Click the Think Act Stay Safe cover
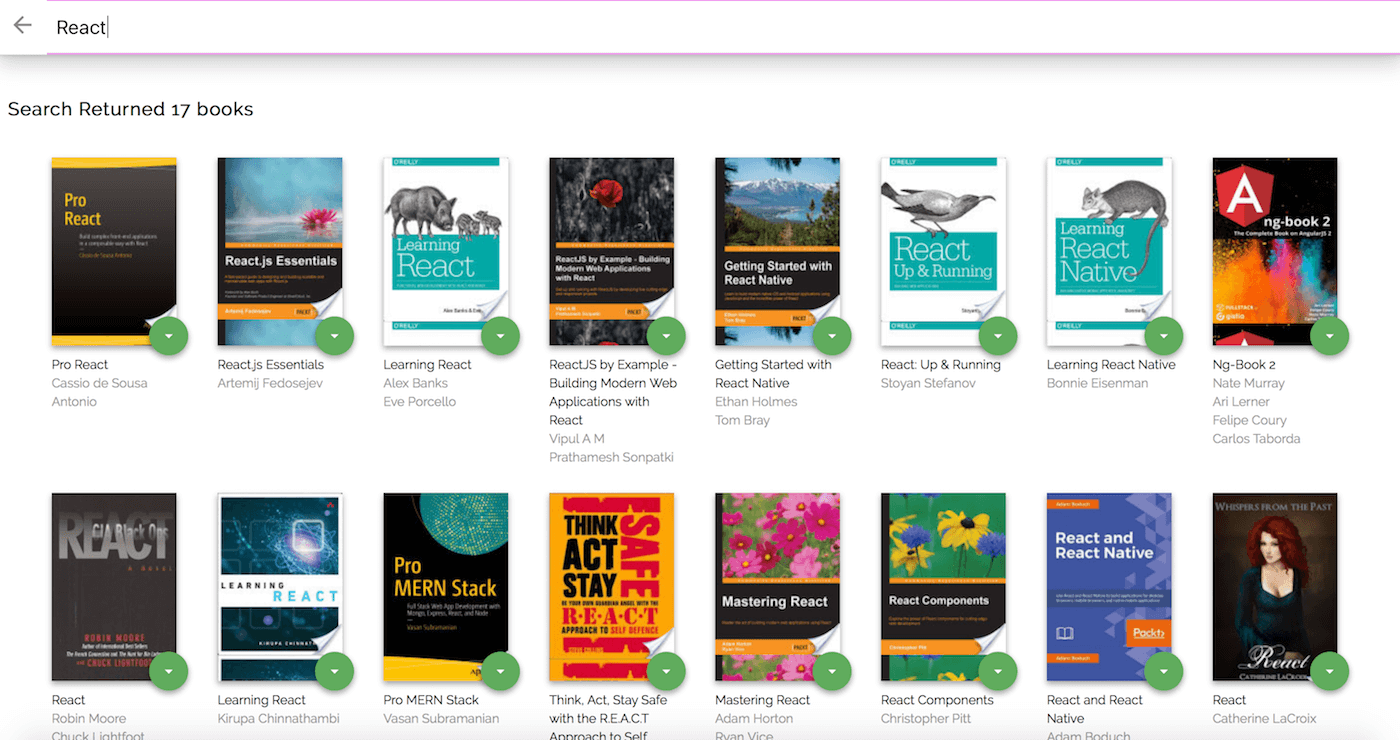 [x=612, y=586]
